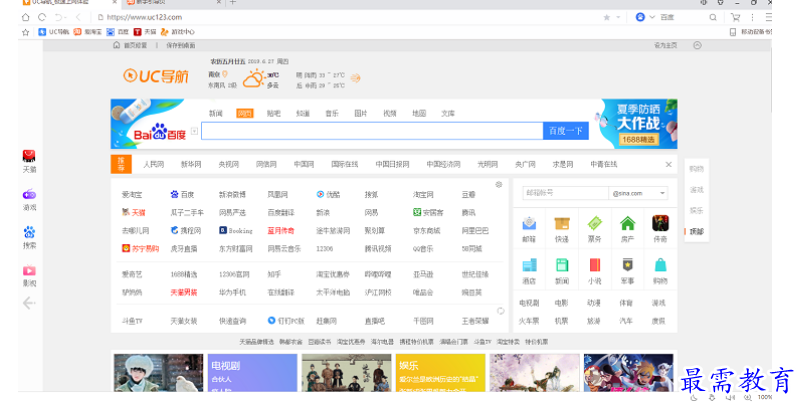Bookmark this page via address bar star
Viewport: 802px width, 412px height.
pyautogui.click(x=607, y=17)
